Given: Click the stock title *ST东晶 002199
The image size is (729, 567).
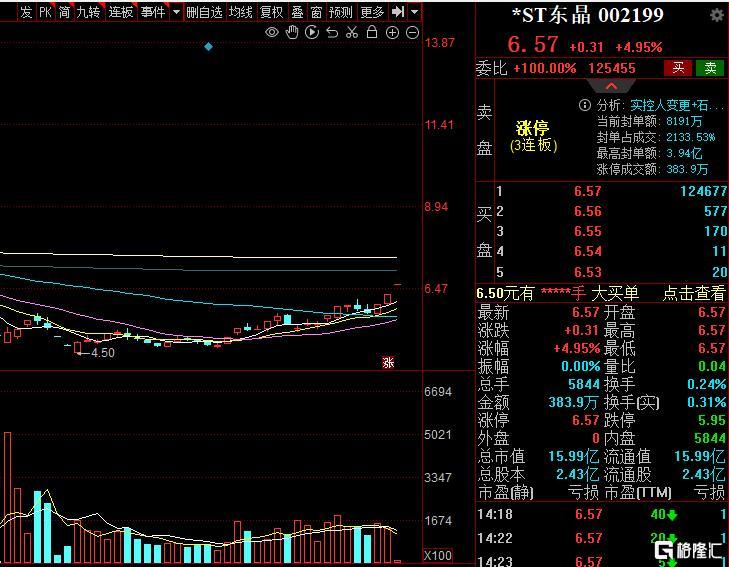Looking at the screenshot, I should (x=588, y=15).
